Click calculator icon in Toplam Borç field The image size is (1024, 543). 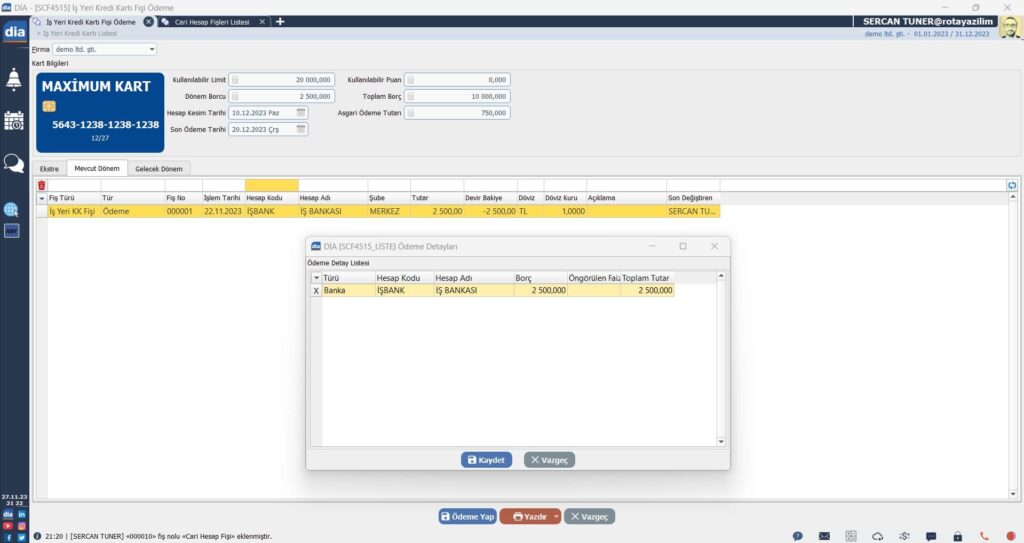pyautogui.click(x=411, y=96)
